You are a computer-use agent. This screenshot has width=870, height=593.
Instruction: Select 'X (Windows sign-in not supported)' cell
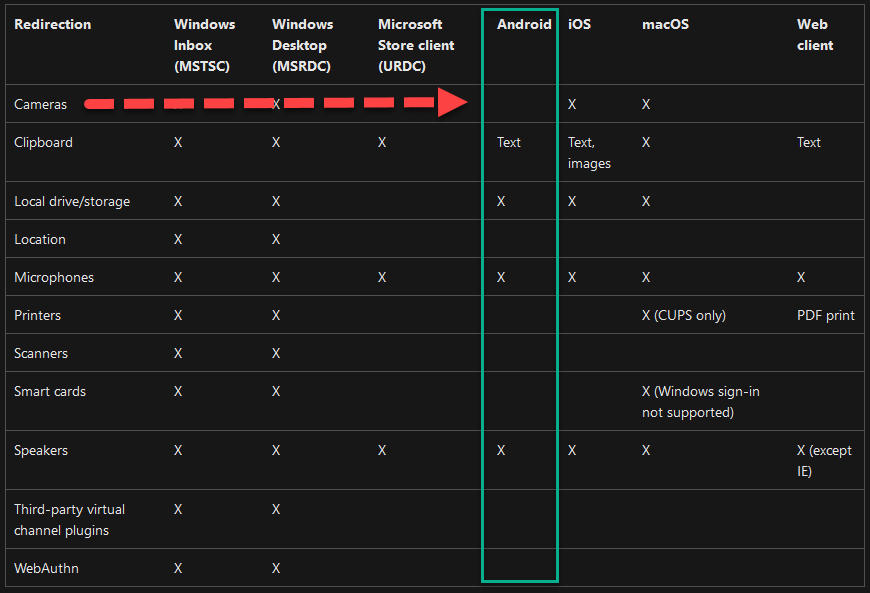[x=701, y=402]
